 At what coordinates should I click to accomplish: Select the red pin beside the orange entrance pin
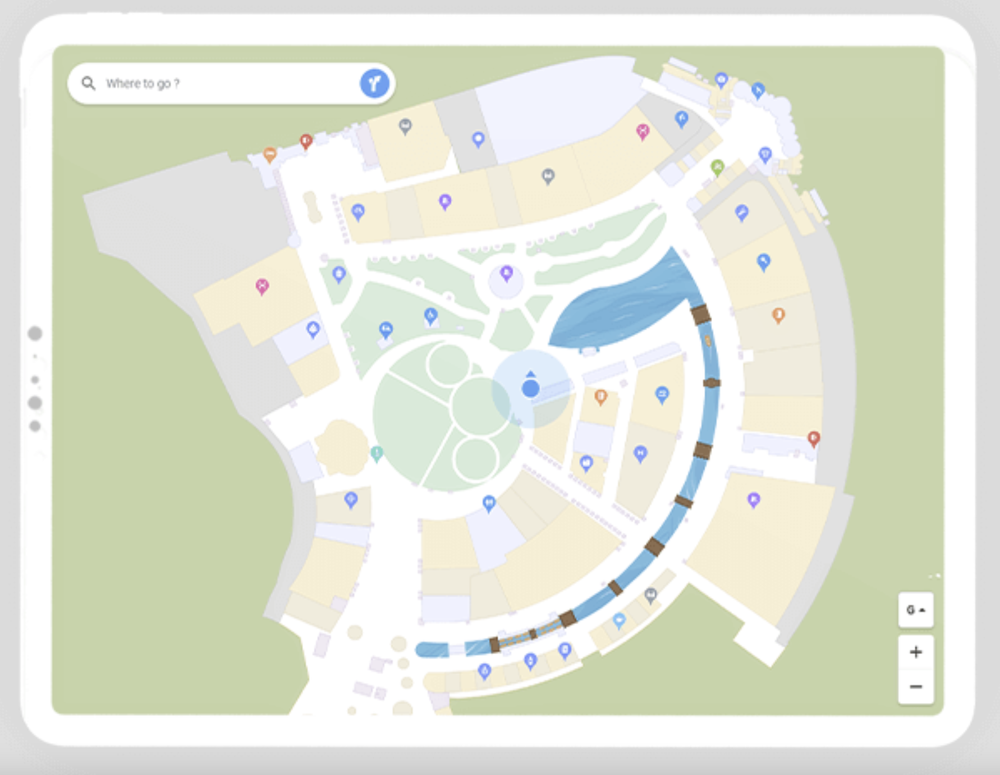click(x=306, y=141)
